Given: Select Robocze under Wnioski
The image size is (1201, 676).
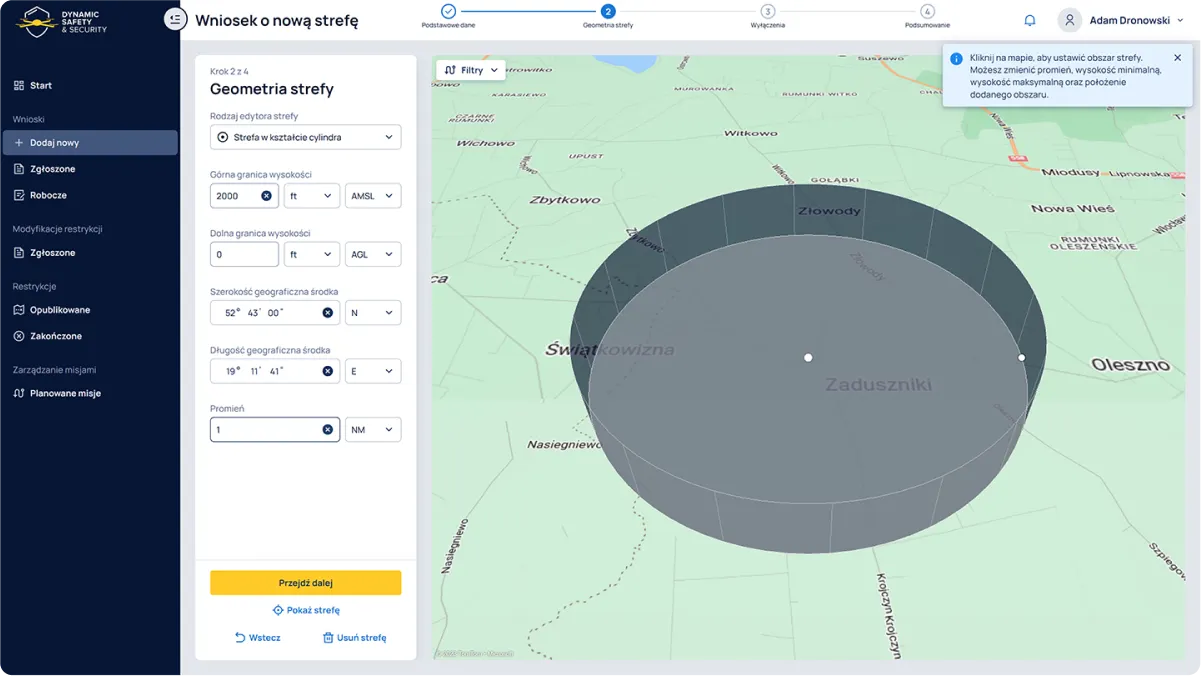Looking at the screenshot, I should tap(48, 195).
